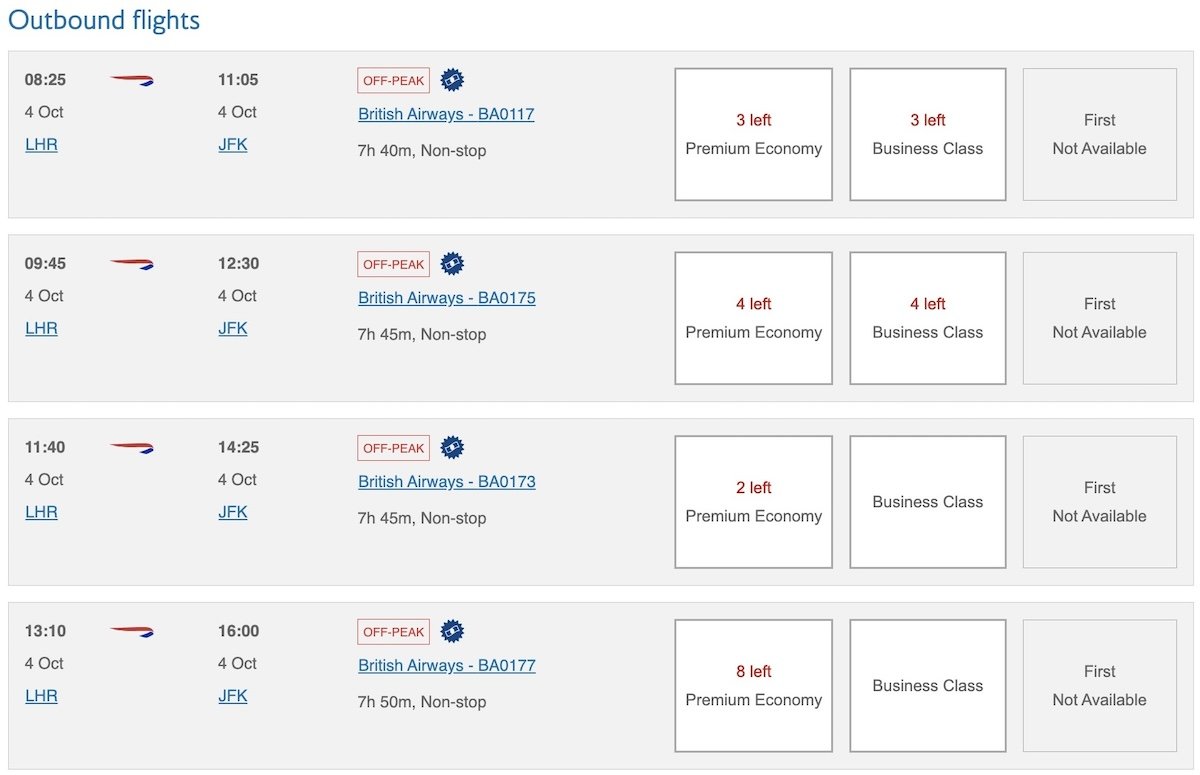1200x775 pixels.
Task: Click British Airways logo on 11:40 flight
Action: pyautogui.click(x=132, y=447)
